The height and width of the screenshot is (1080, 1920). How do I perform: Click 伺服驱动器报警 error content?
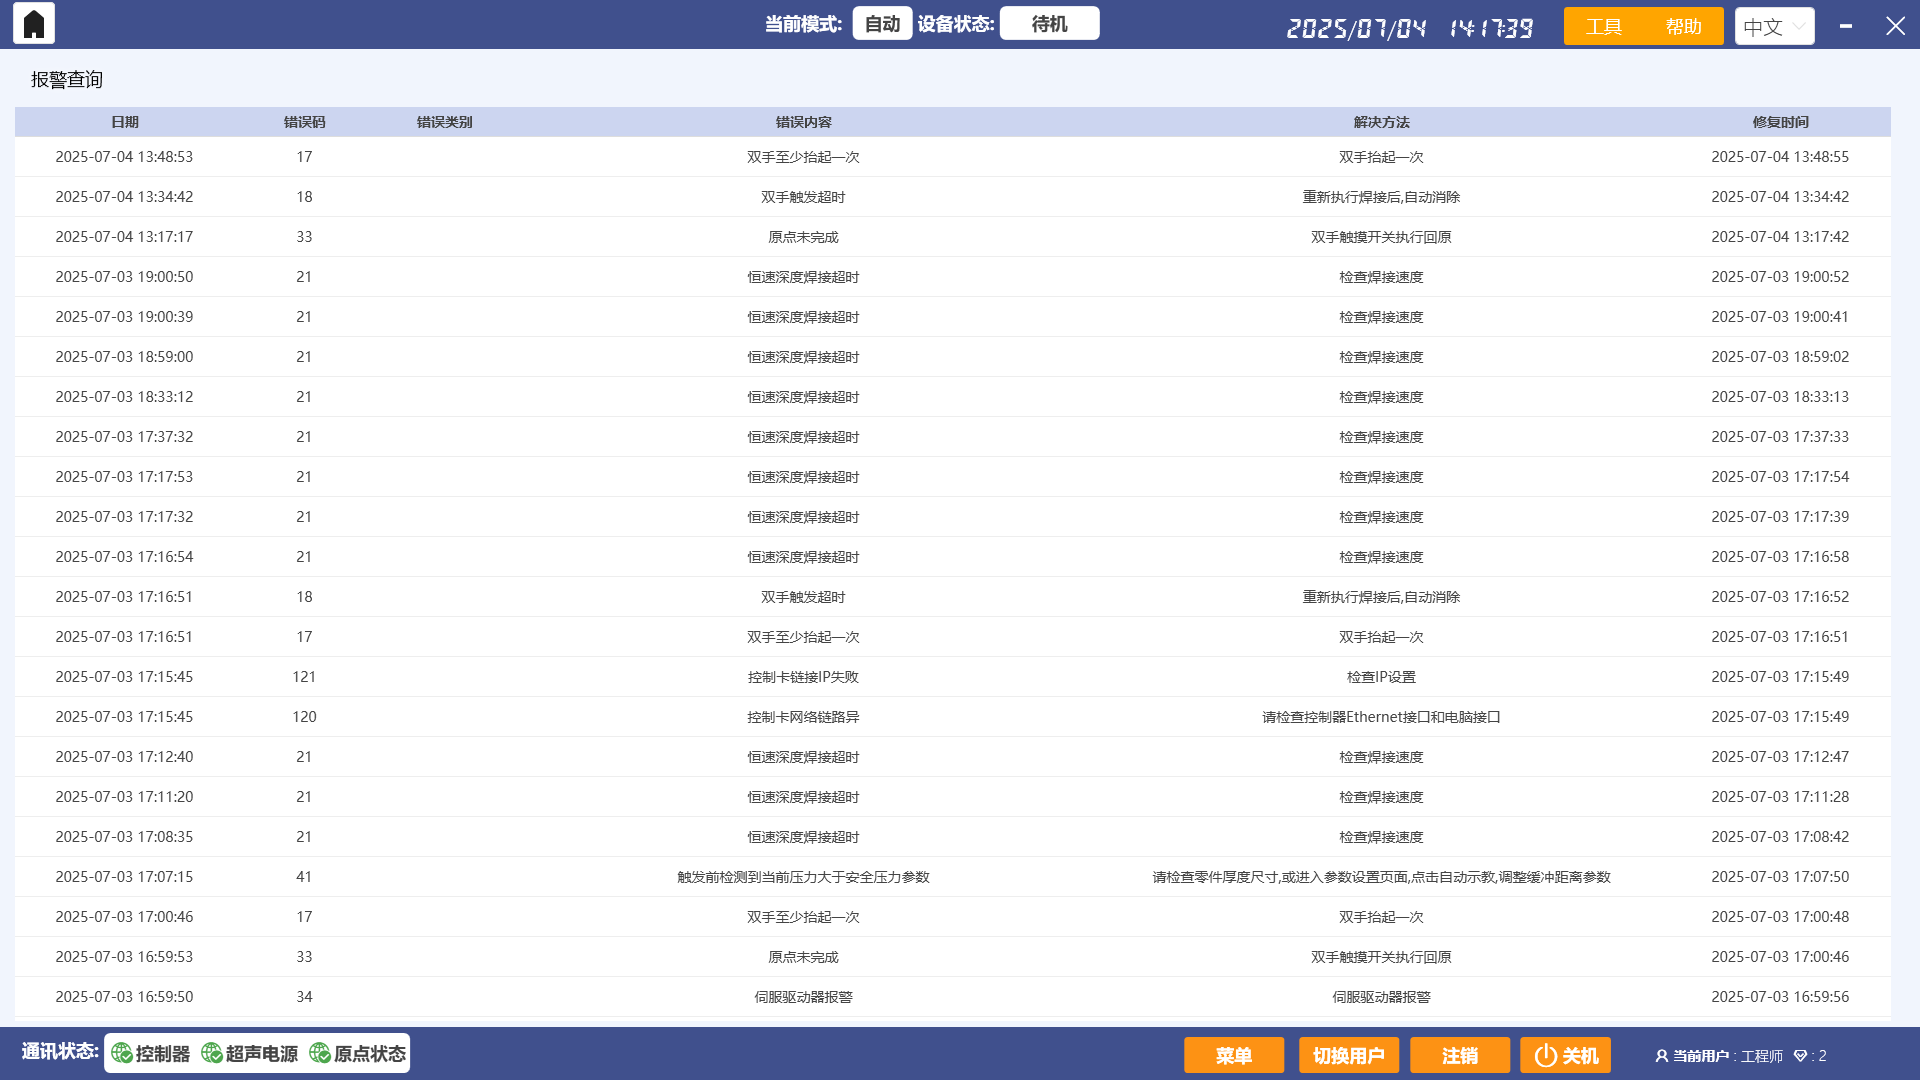click(803, 997)
